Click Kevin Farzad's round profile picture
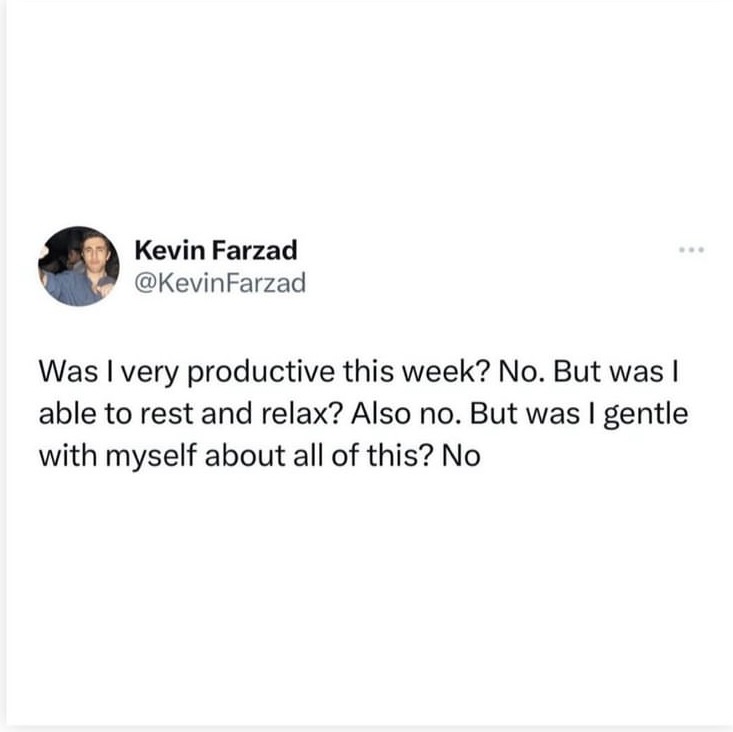733x732 pixels. pyautogui.click(x=79, y=266)
